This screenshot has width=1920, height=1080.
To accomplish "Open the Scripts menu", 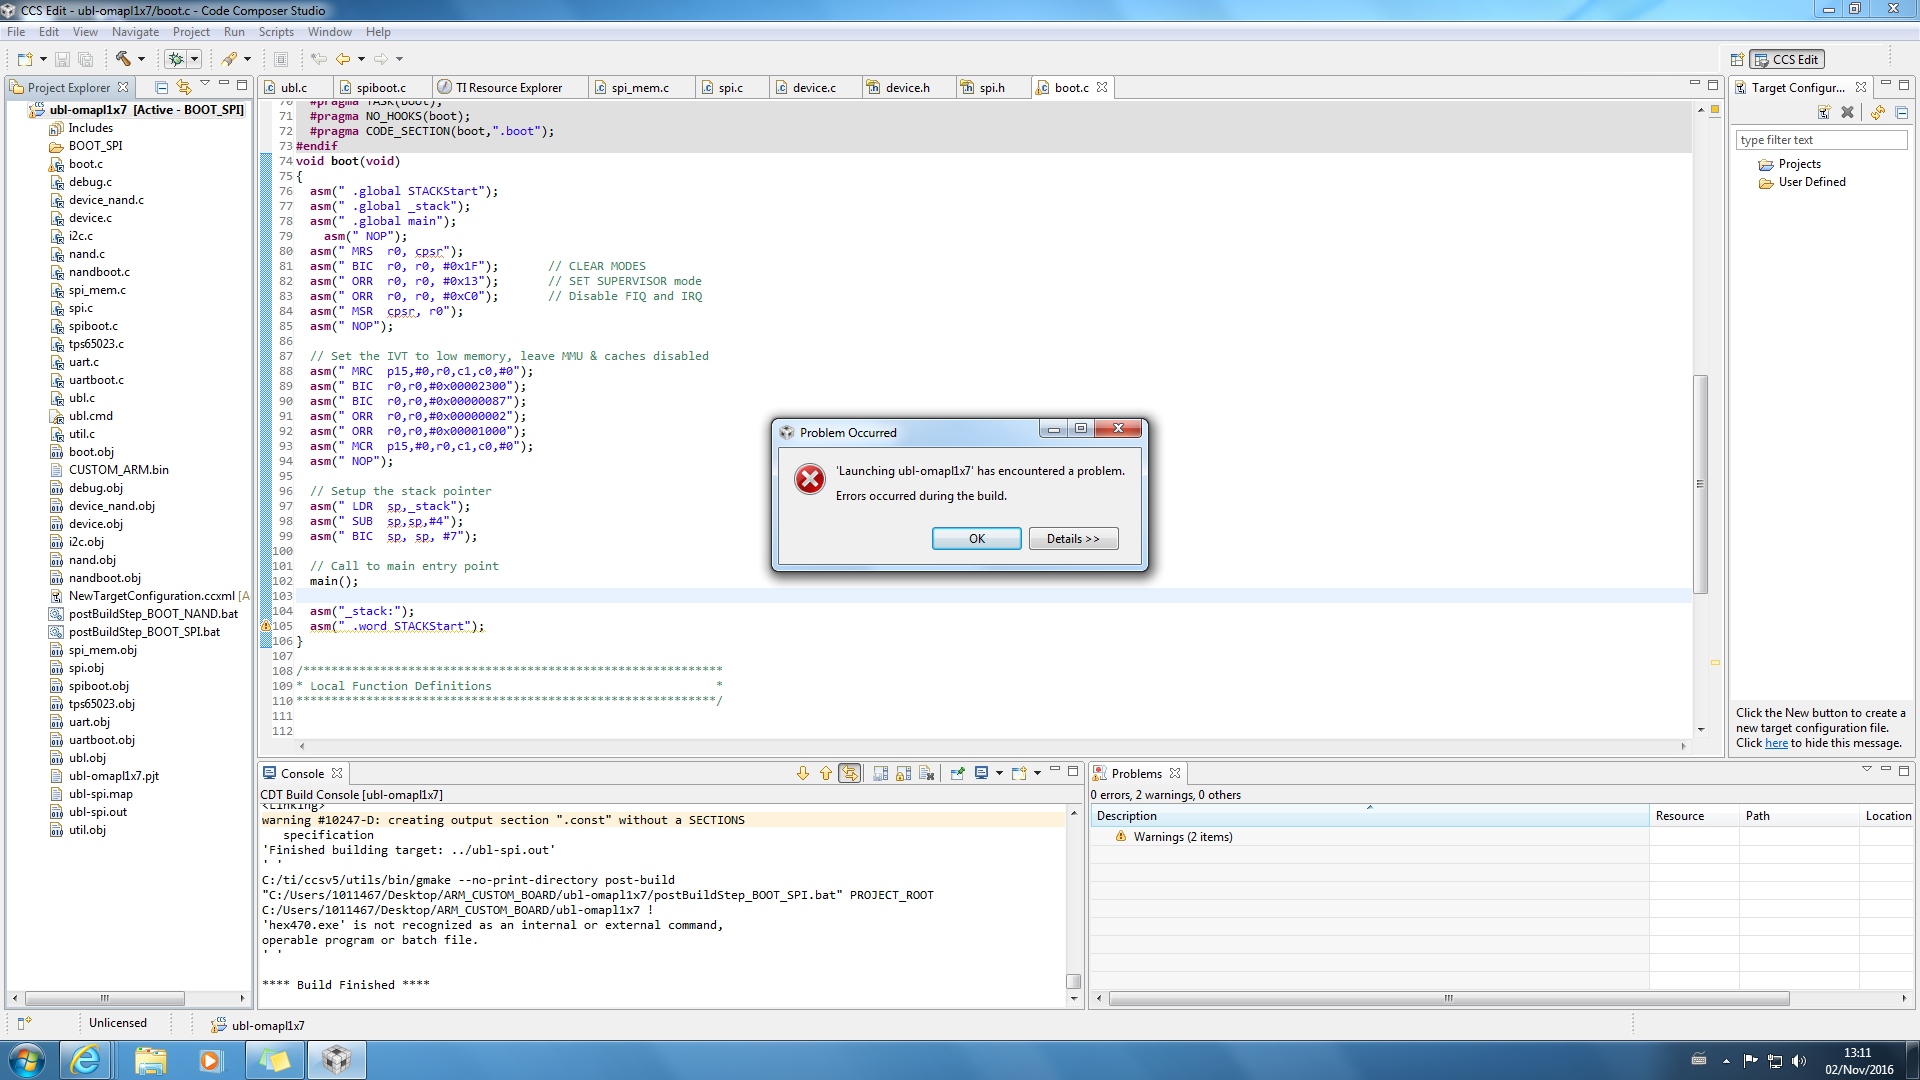I will 276,32.
